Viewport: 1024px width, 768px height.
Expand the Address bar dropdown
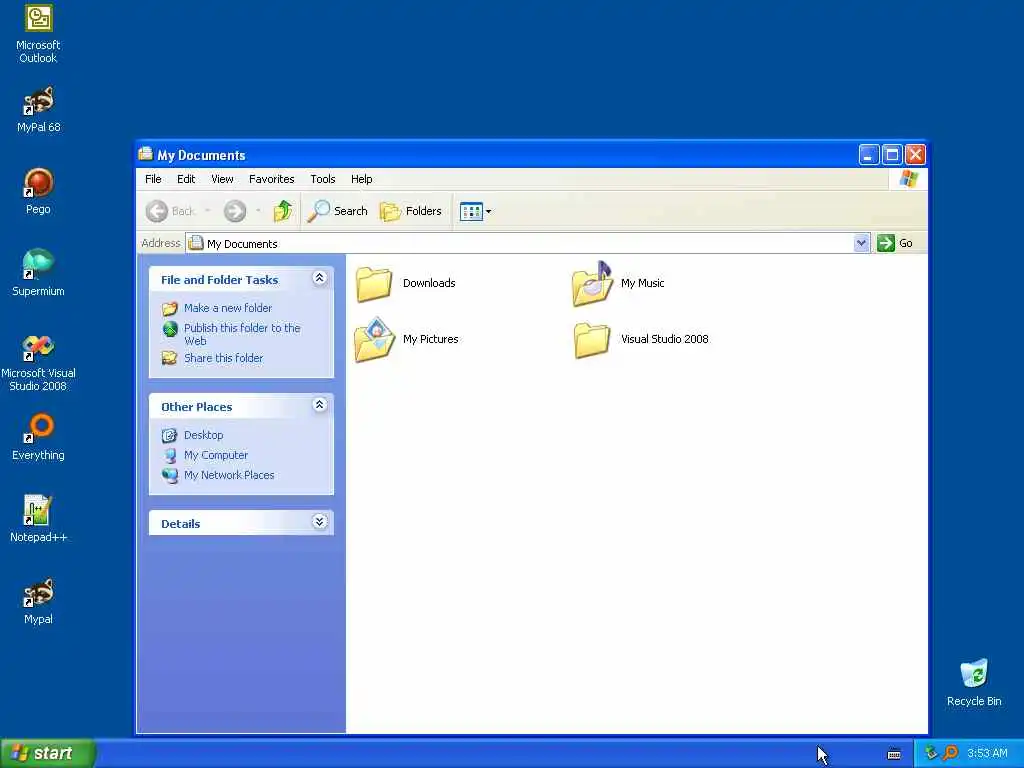pos(861,243)
